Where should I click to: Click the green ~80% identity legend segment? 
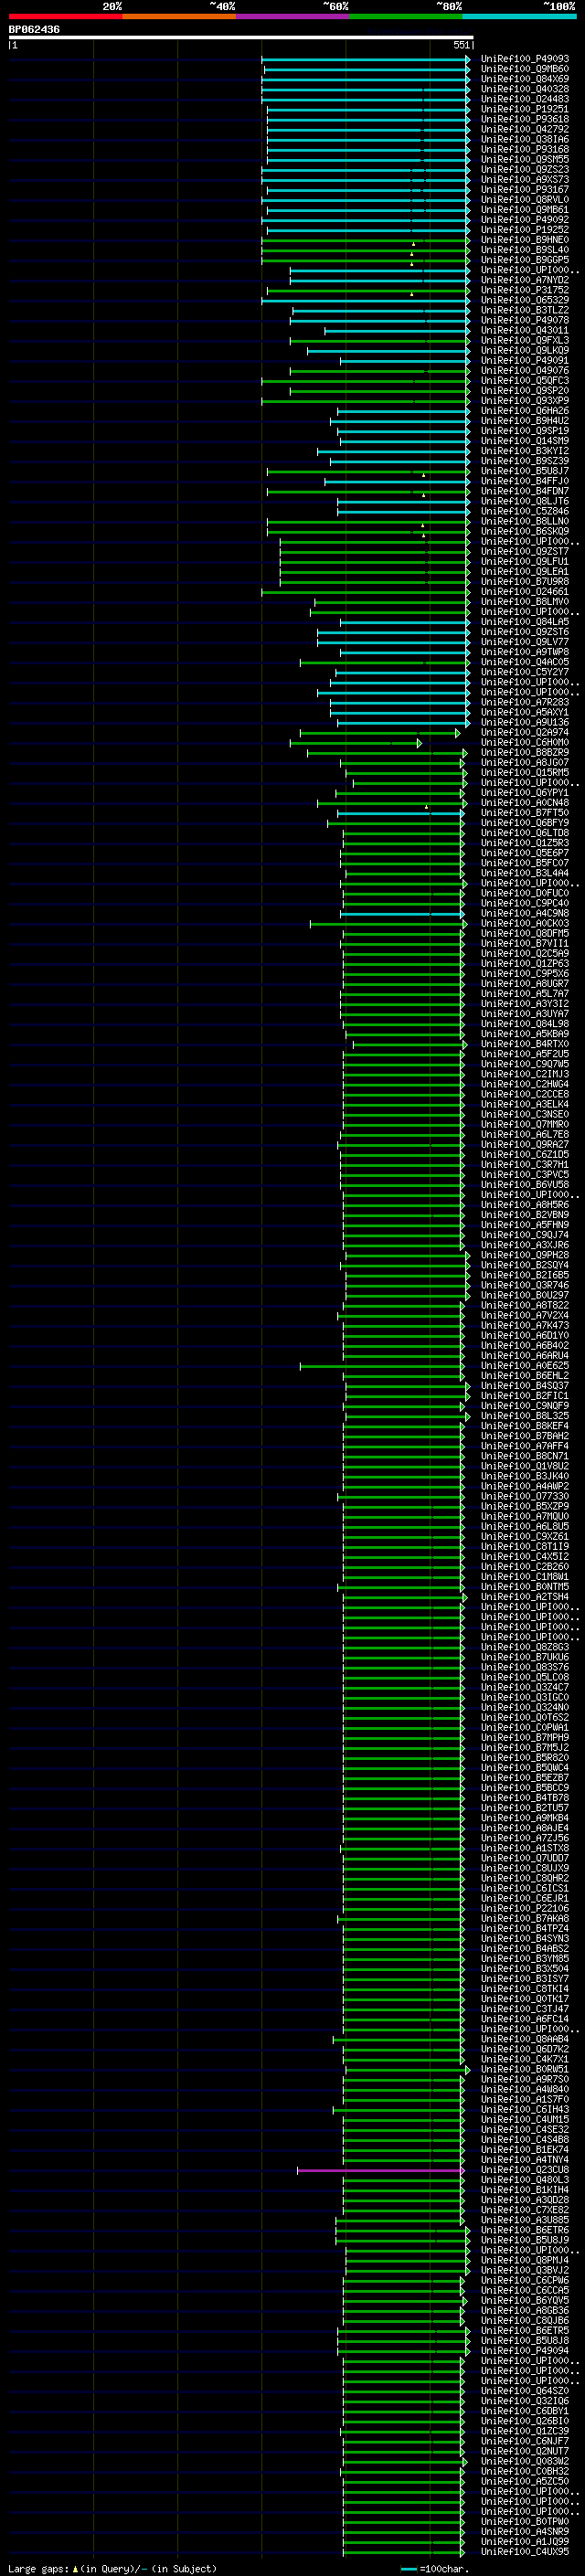[406, 16]
